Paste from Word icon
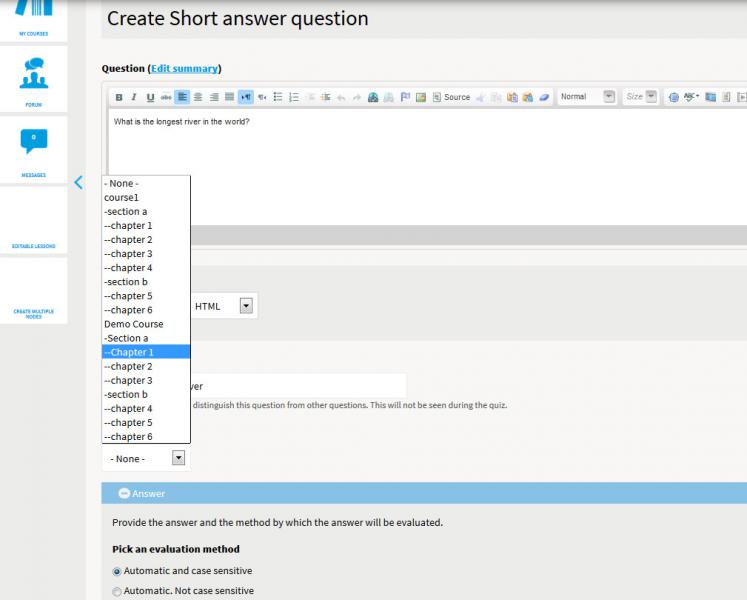Image resolution: width=747 pixels, height=600 pixels. 528,97
